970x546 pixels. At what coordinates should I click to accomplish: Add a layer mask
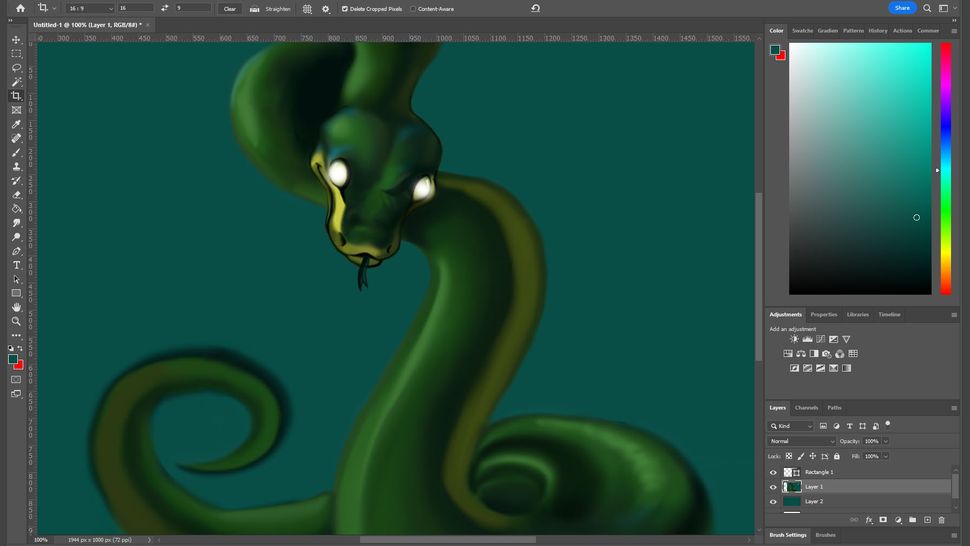click(x=883, y=520)
